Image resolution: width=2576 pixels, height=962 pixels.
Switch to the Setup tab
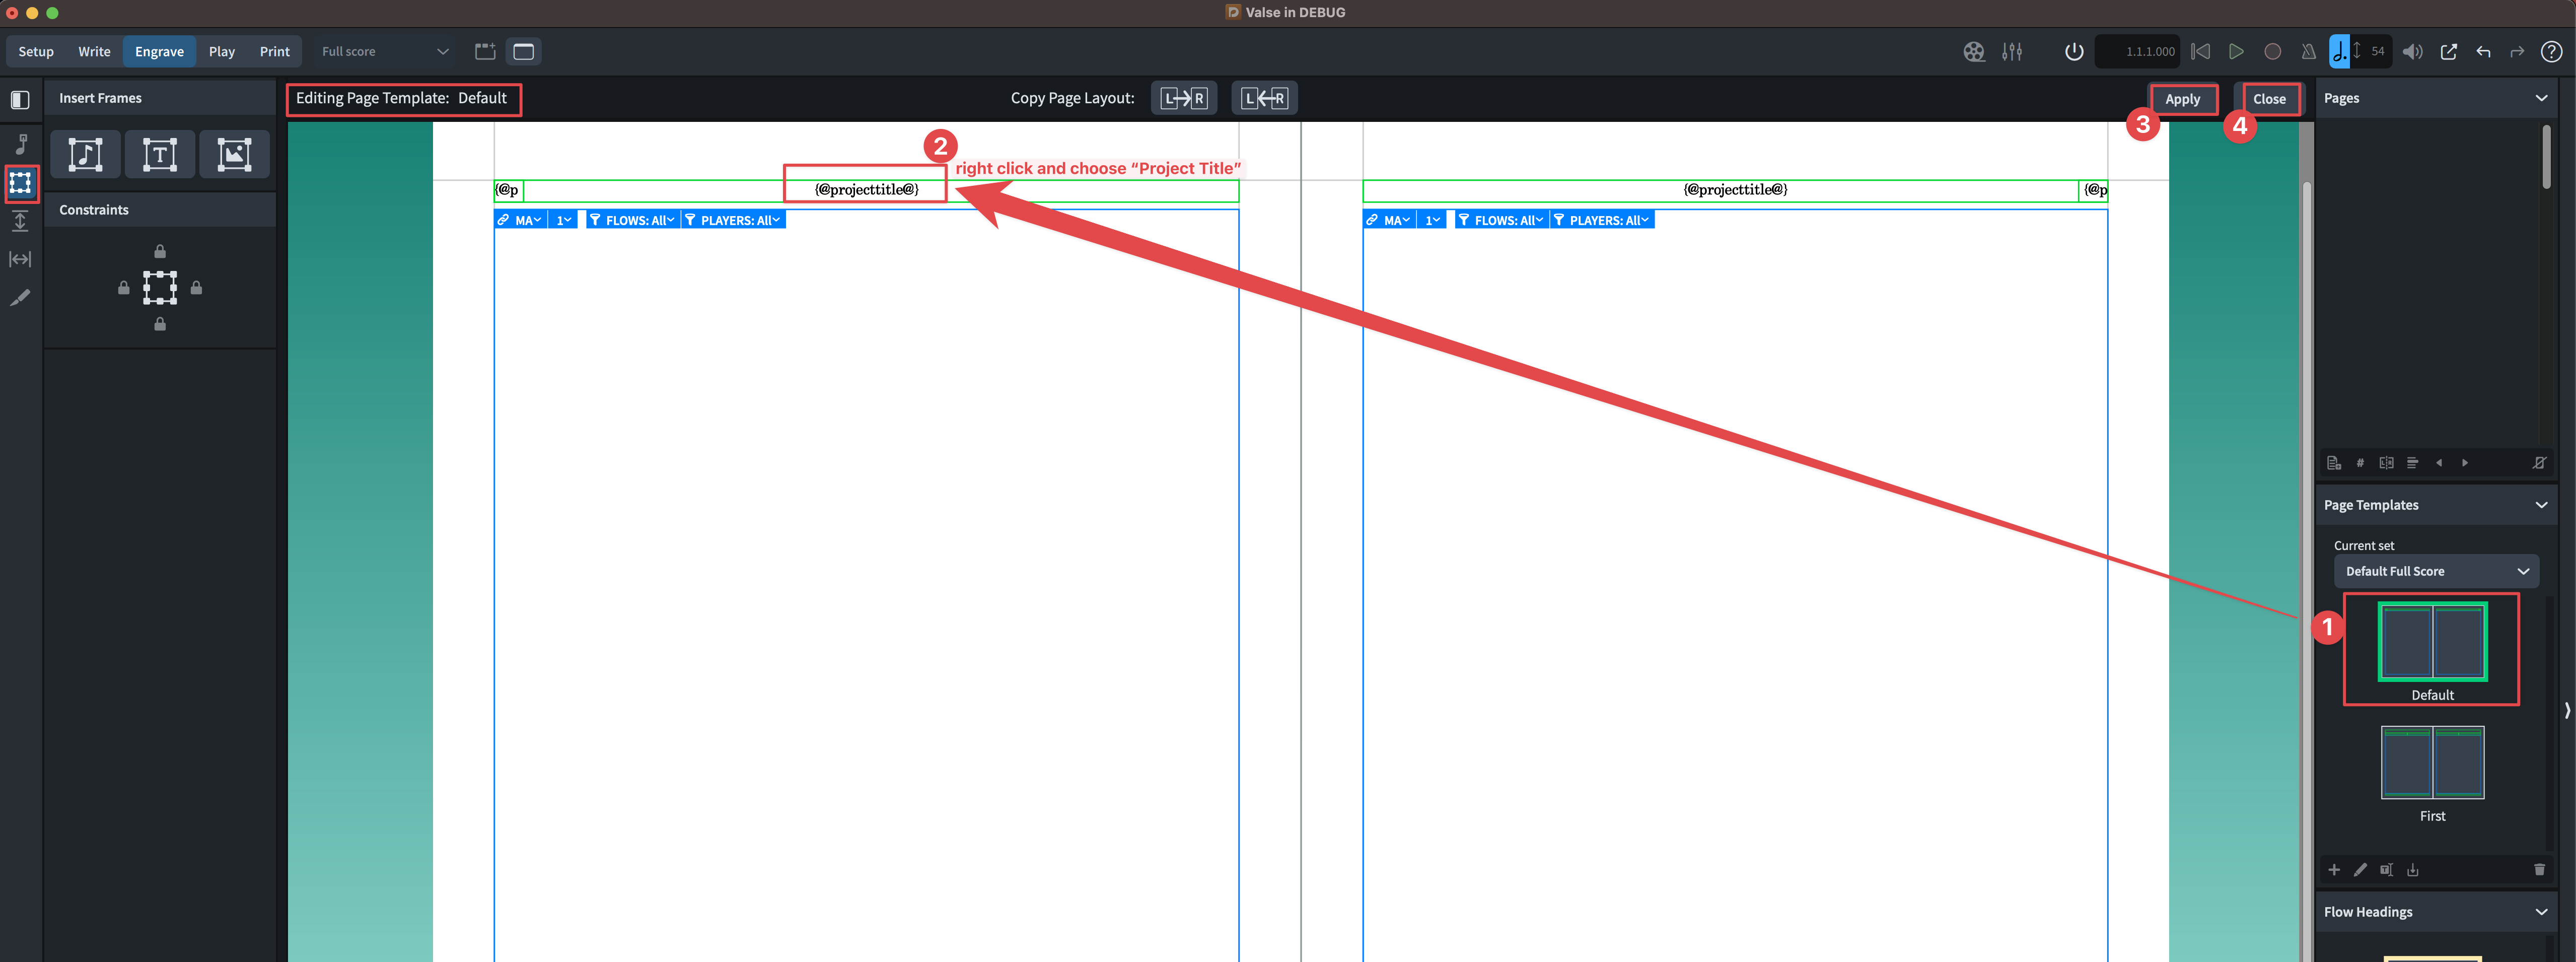pos(35,51)
